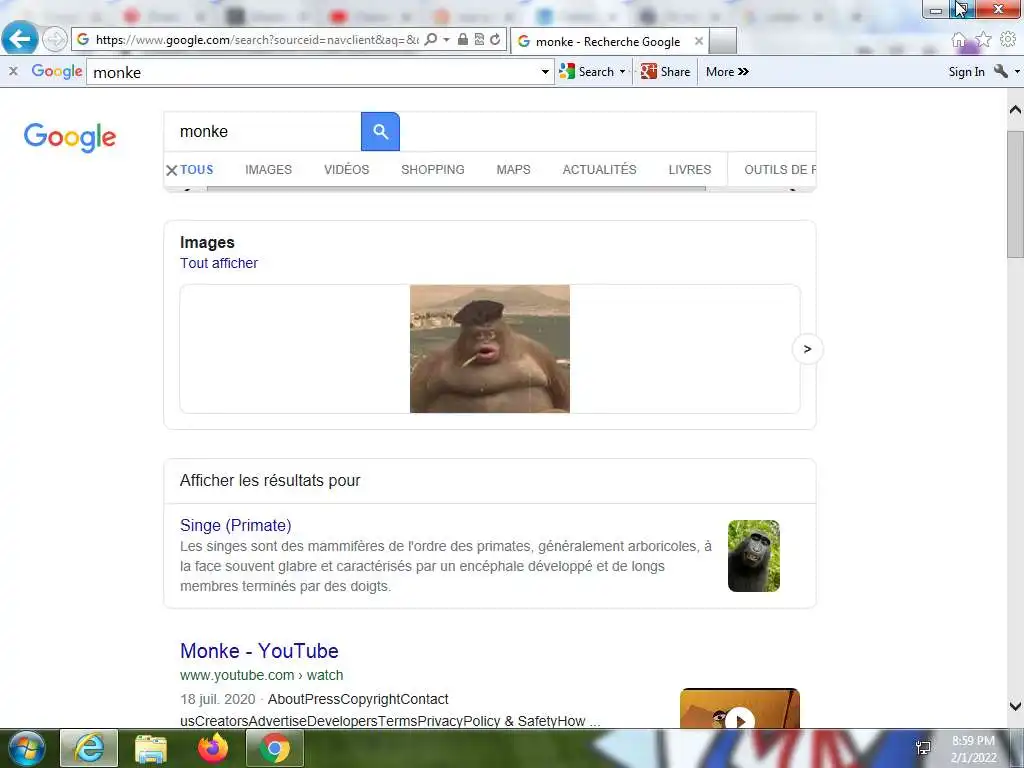Viewport: 1024px width, 768px height.
Task: Click Sign In on Google Toolbar
Action: [966, 72]
